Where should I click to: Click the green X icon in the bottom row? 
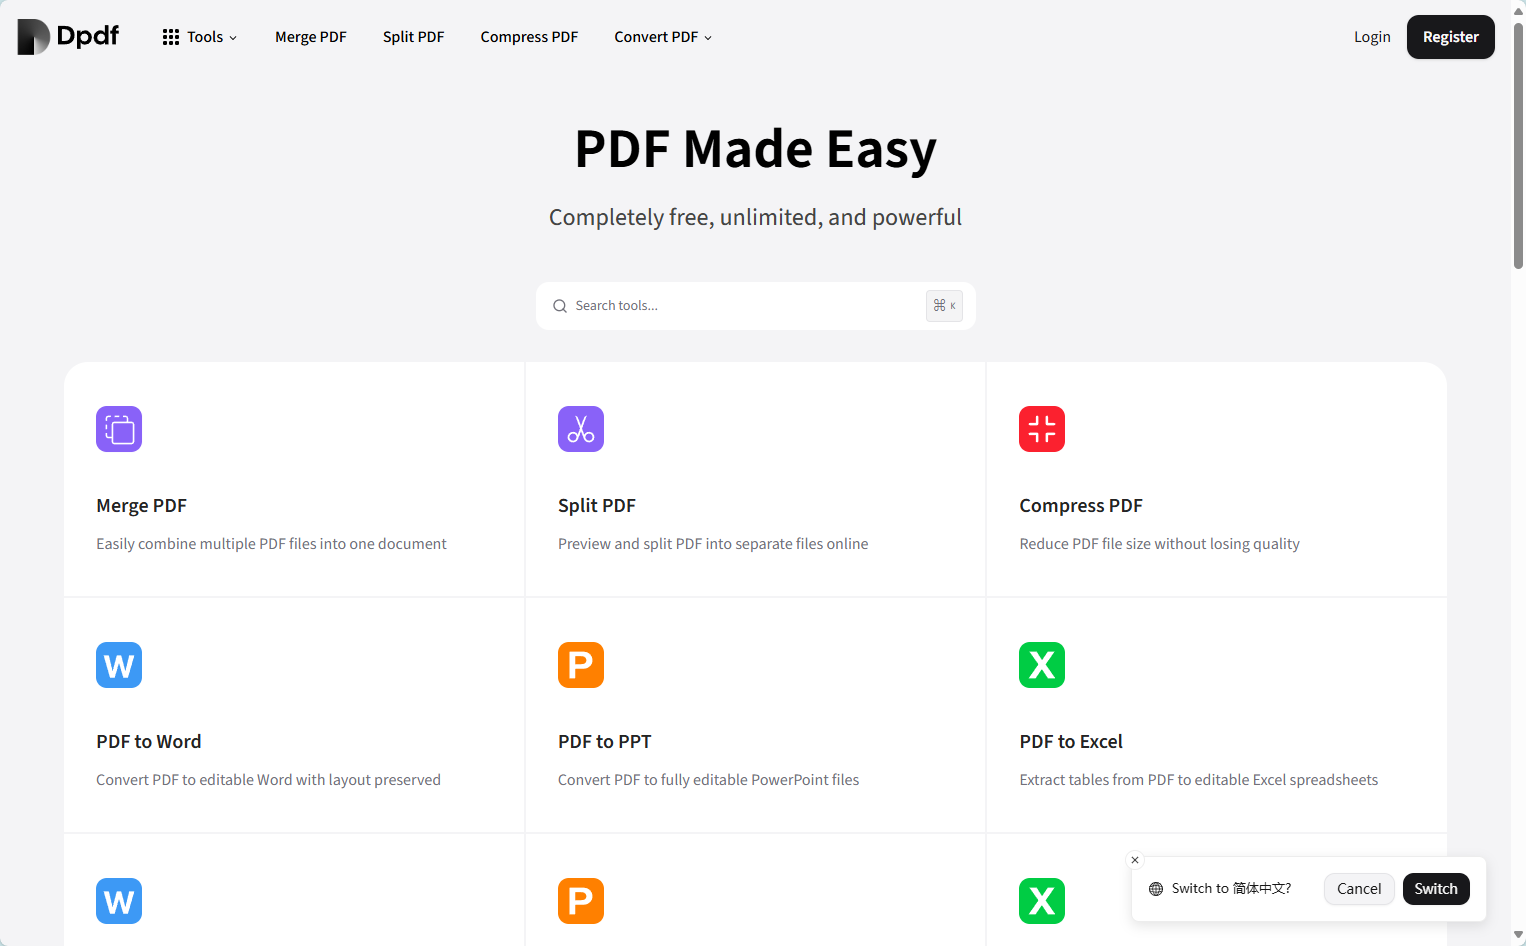[x=1042, y=901]
